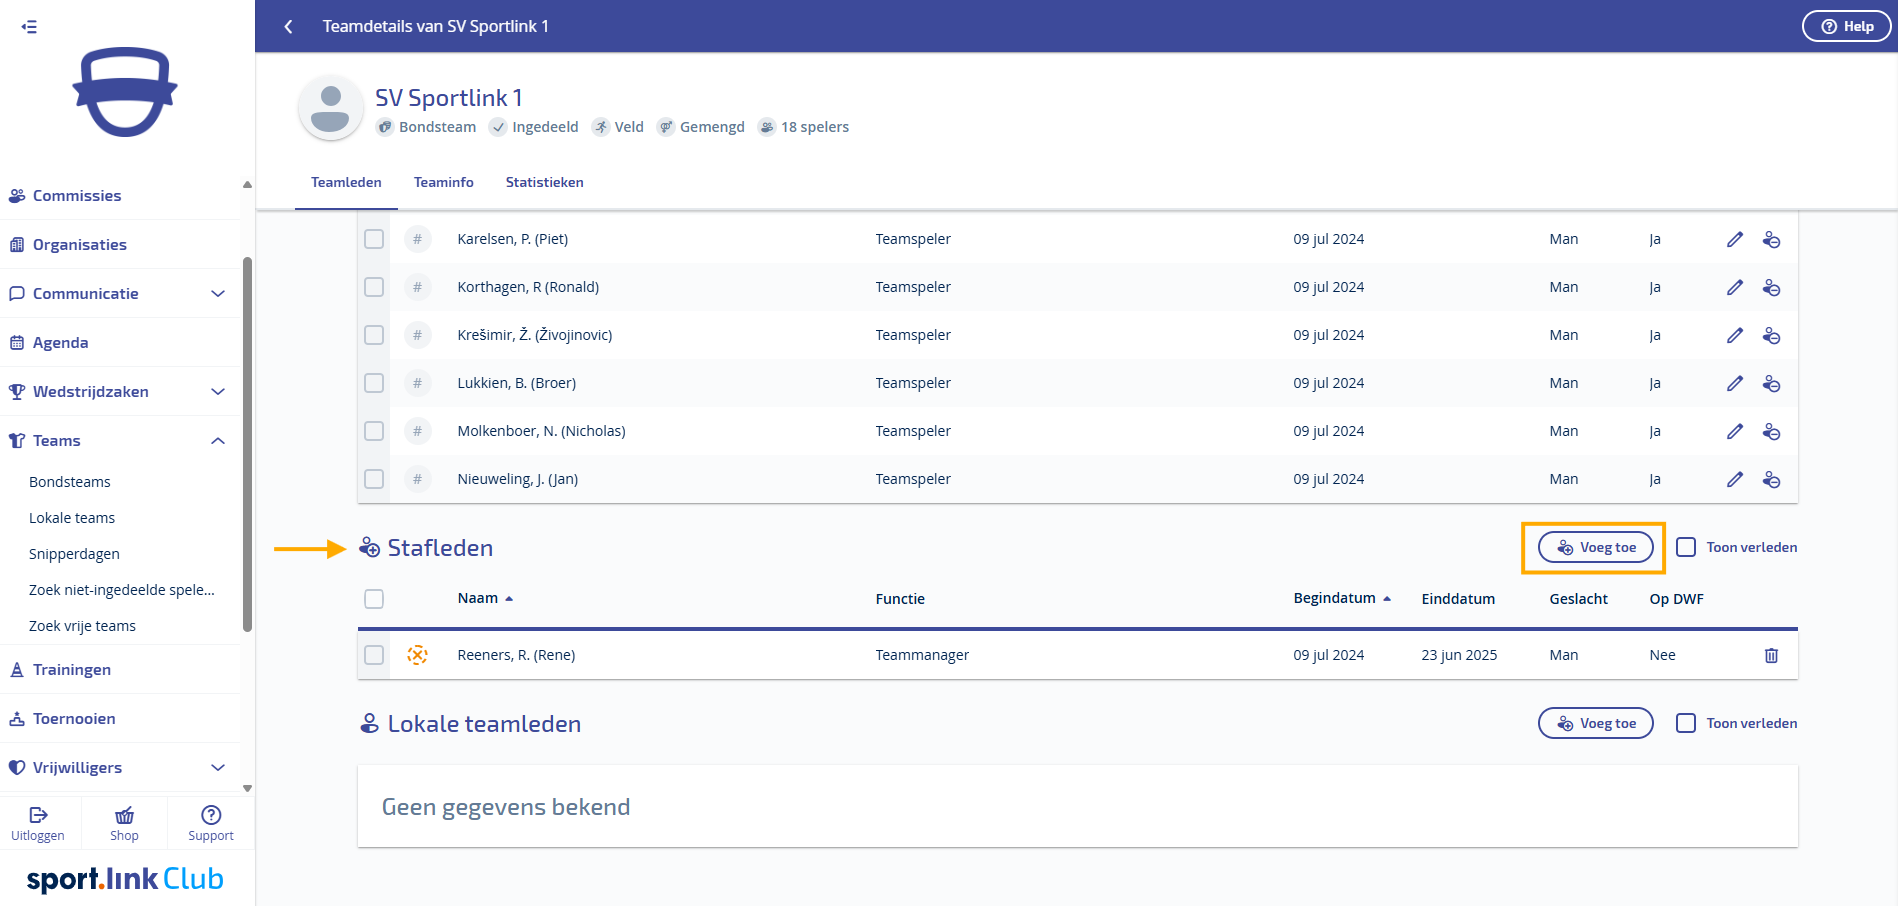Check the box for Nieuweling, J. (Jan)

pos(374,479)
